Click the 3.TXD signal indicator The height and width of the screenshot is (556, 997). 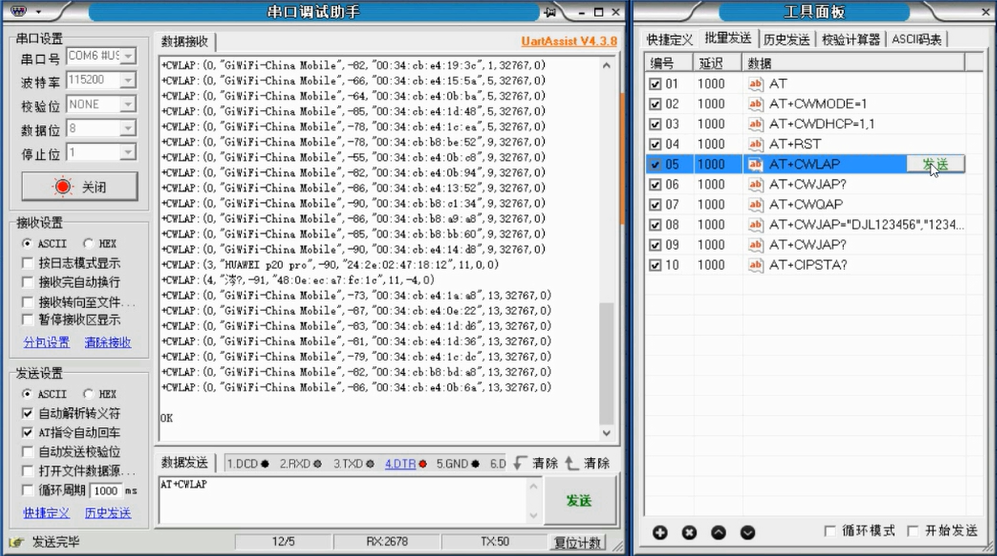(x=354, y=464)
